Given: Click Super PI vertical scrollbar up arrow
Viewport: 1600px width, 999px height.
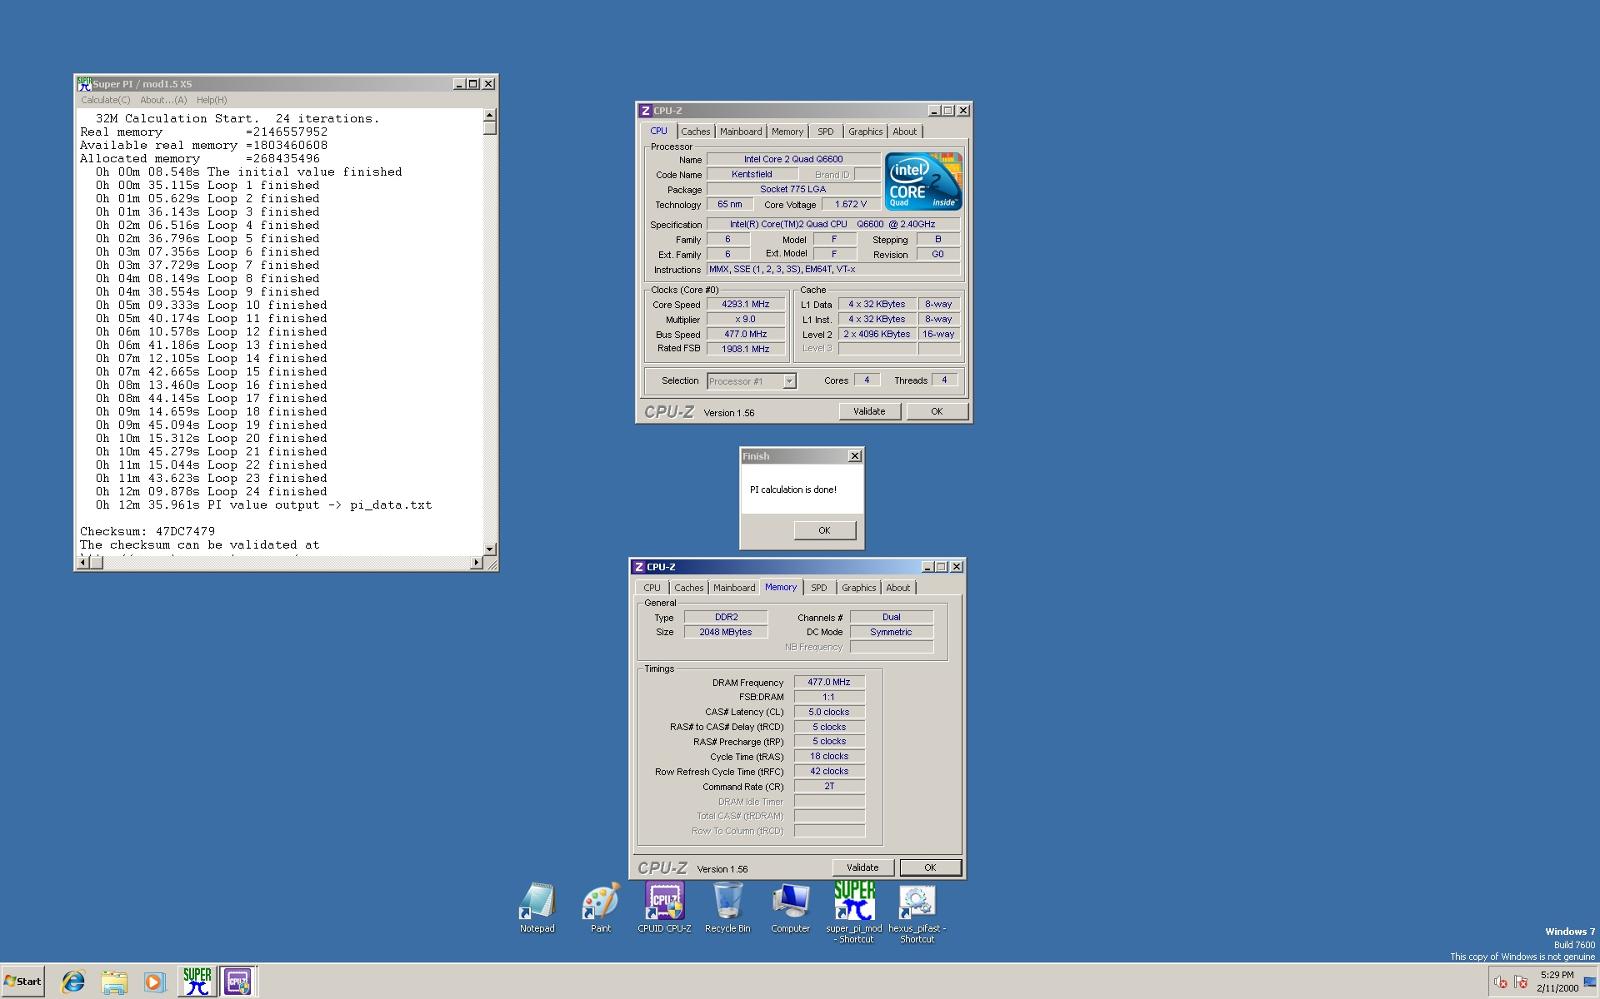Looking at the screenshot, I should [x=489, y=116].
